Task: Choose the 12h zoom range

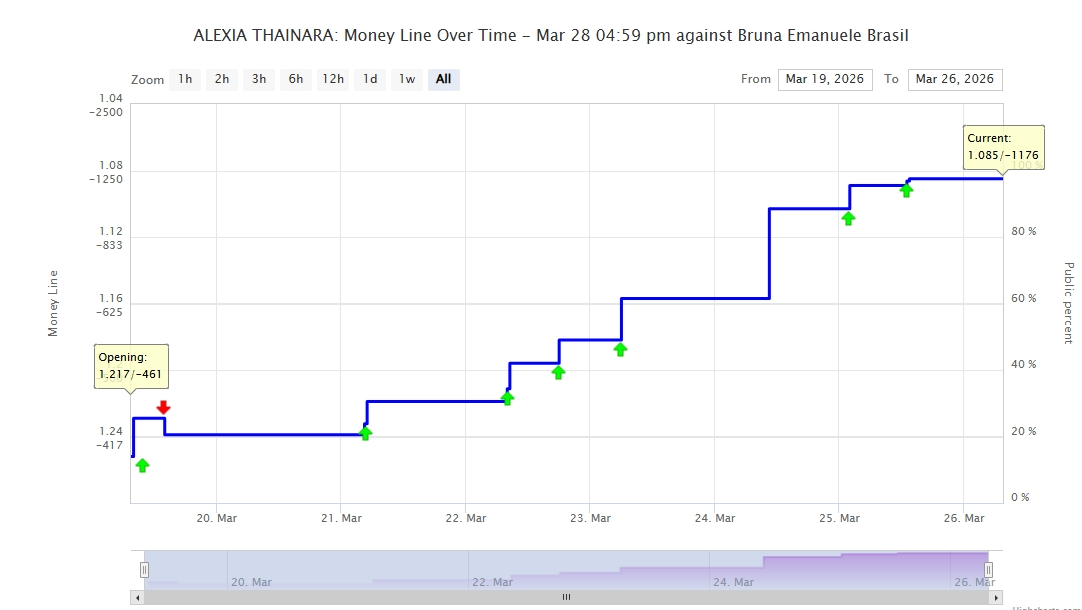Action: point(333,79)
